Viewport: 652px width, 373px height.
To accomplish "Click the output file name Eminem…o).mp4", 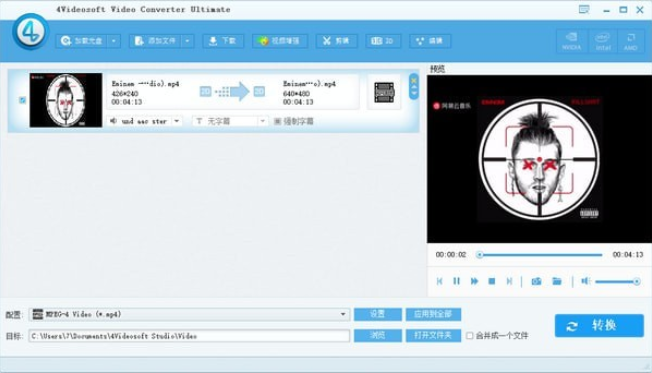I will point(309,84).
